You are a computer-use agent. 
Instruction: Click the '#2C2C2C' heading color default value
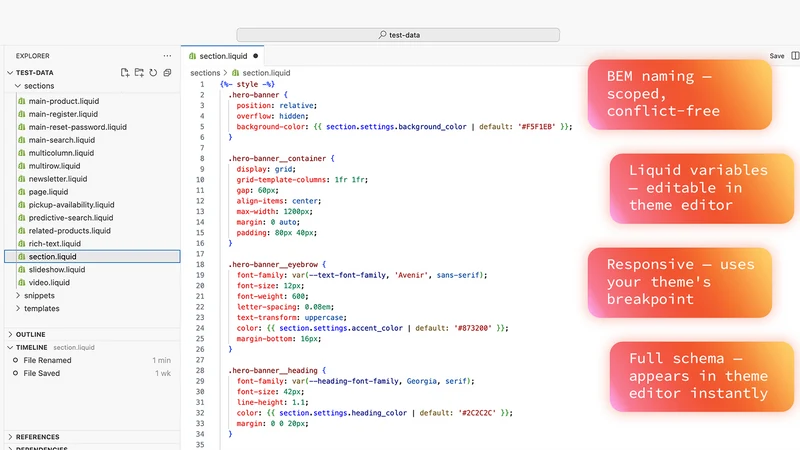click(x=477, y=413)
